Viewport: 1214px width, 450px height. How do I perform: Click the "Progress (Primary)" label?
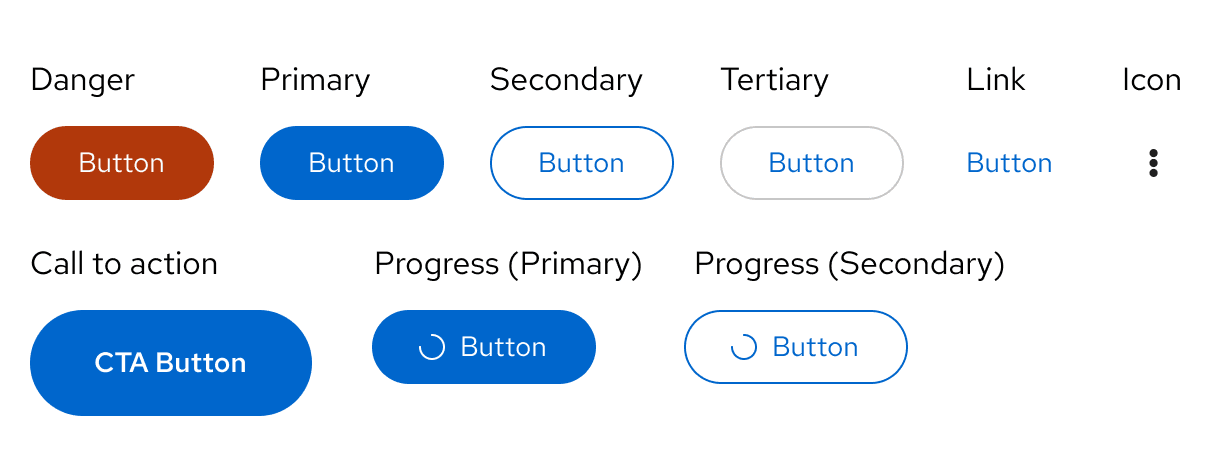(x=508, y=264)
